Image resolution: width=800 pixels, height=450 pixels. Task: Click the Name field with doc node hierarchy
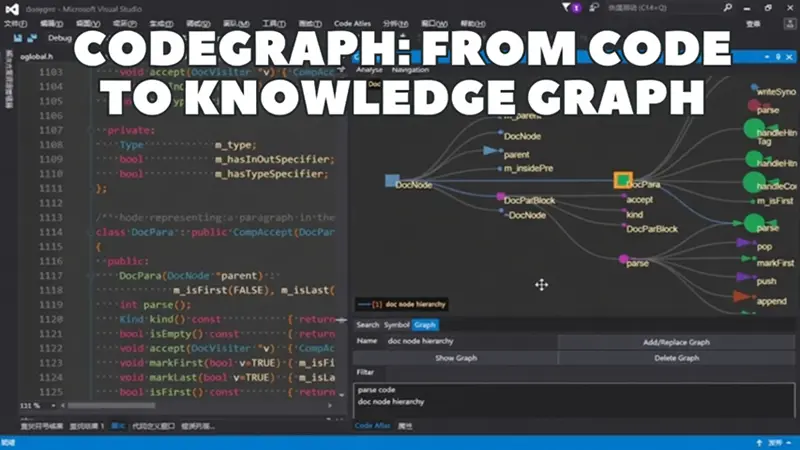click(x=471, y=341)
